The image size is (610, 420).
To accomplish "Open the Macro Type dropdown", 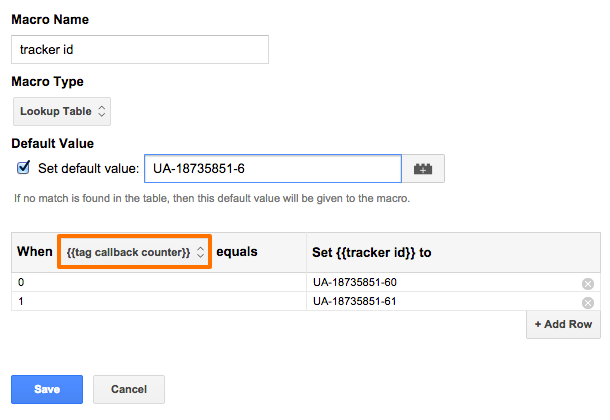I will (62, 111).
